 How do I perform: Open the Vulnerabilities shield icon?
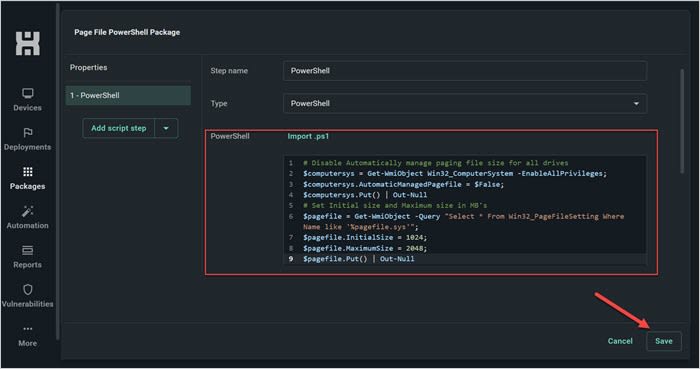28,289
